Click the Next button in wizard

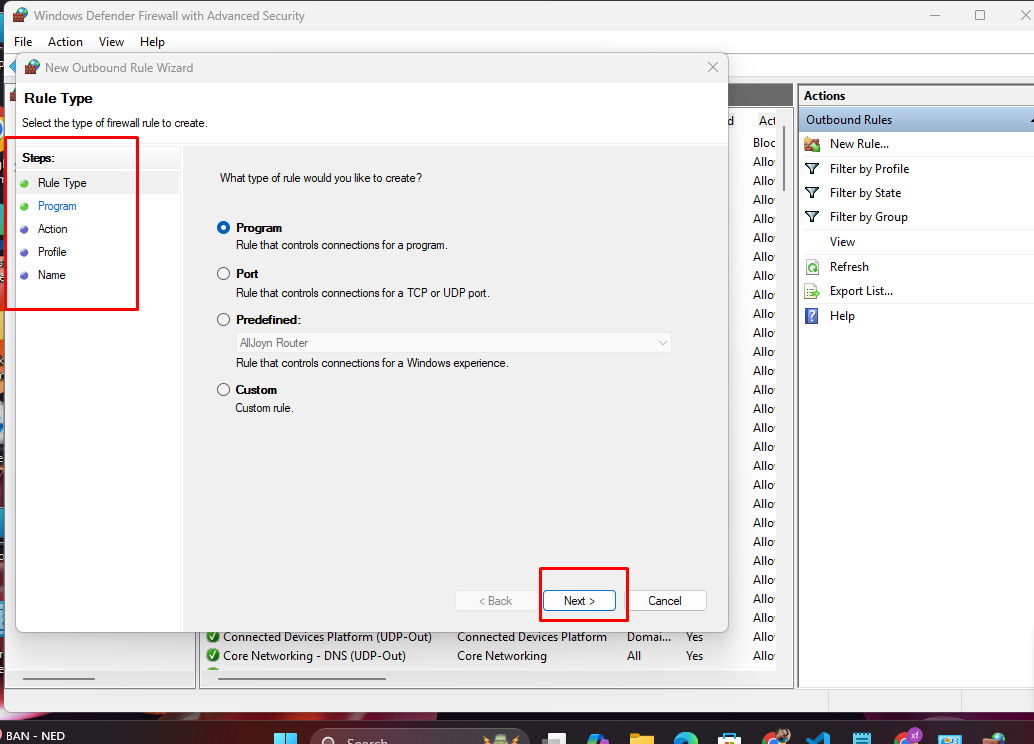coord(579,601)
